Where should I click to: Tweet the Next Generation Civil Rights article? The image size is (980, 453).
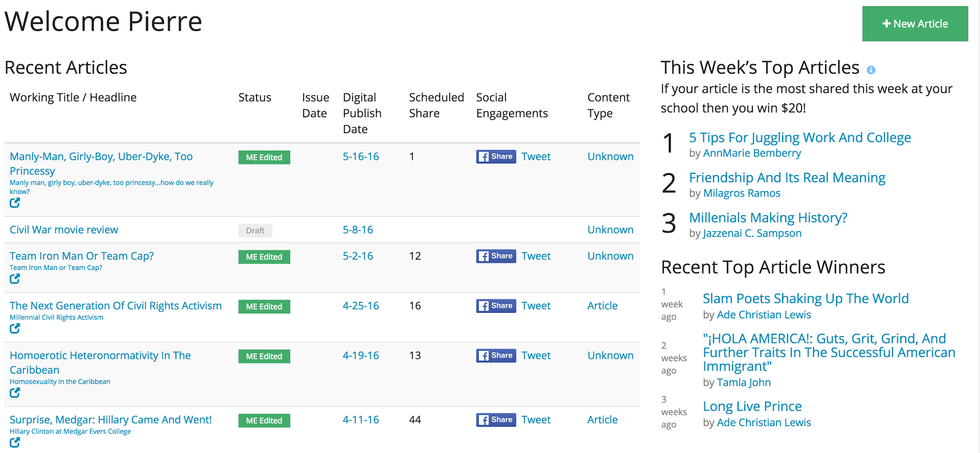[536, 306]
